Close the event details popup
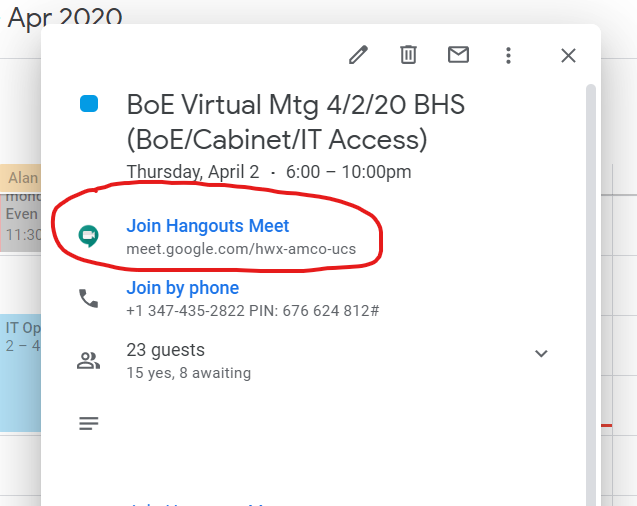This screenshot has width=637, height=506. click(x=568, y=56)
